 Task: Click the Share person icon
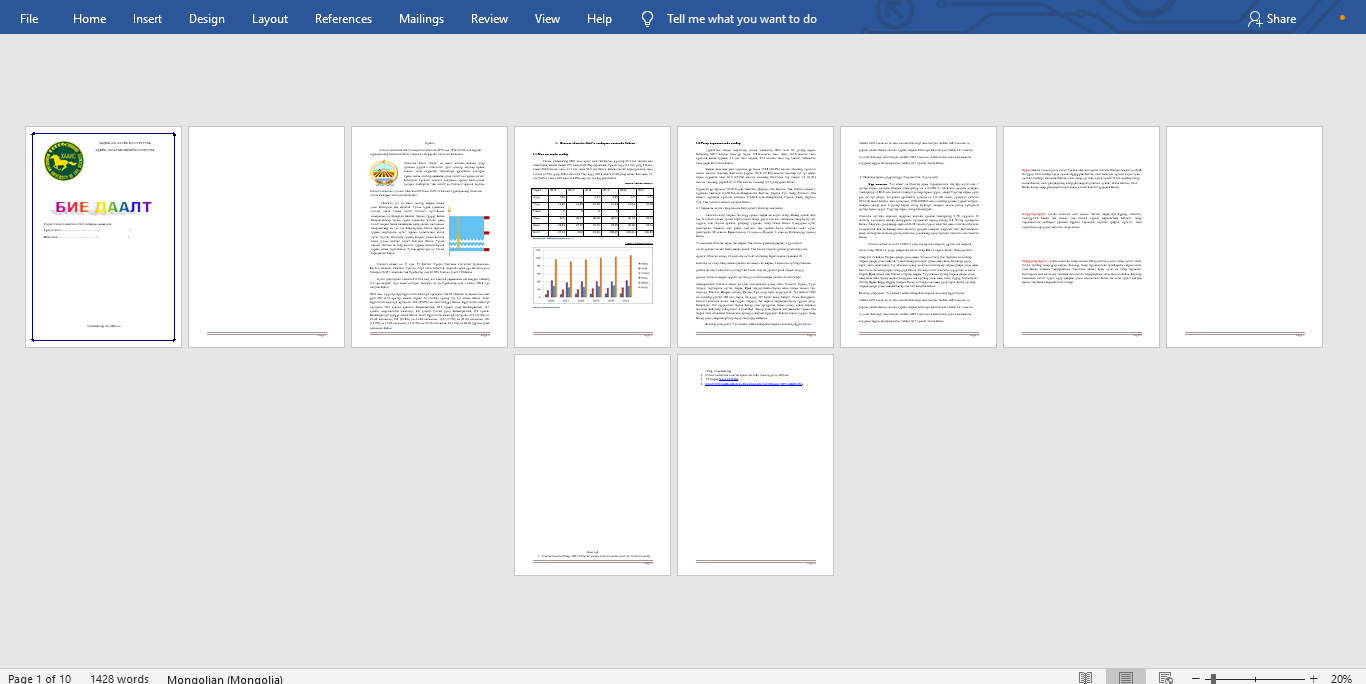pyautogui.click(x=1254, y=19)
